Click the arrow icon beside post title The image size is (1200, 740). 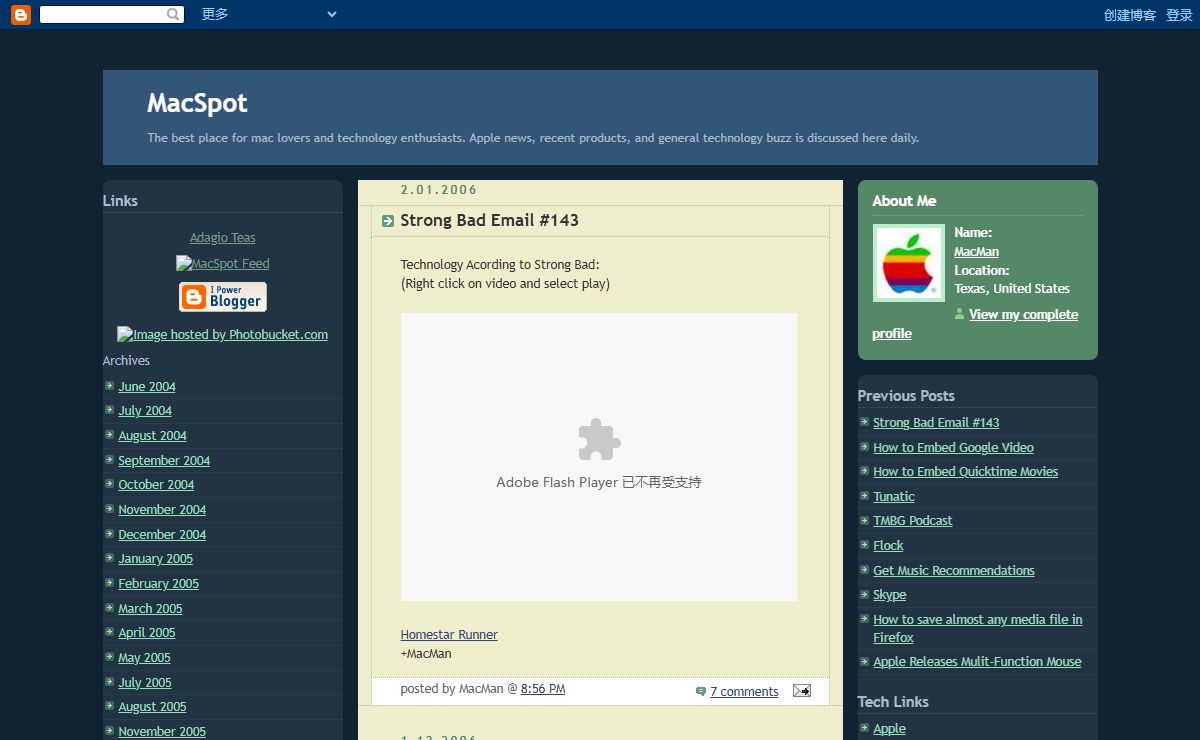click(387, 221)
